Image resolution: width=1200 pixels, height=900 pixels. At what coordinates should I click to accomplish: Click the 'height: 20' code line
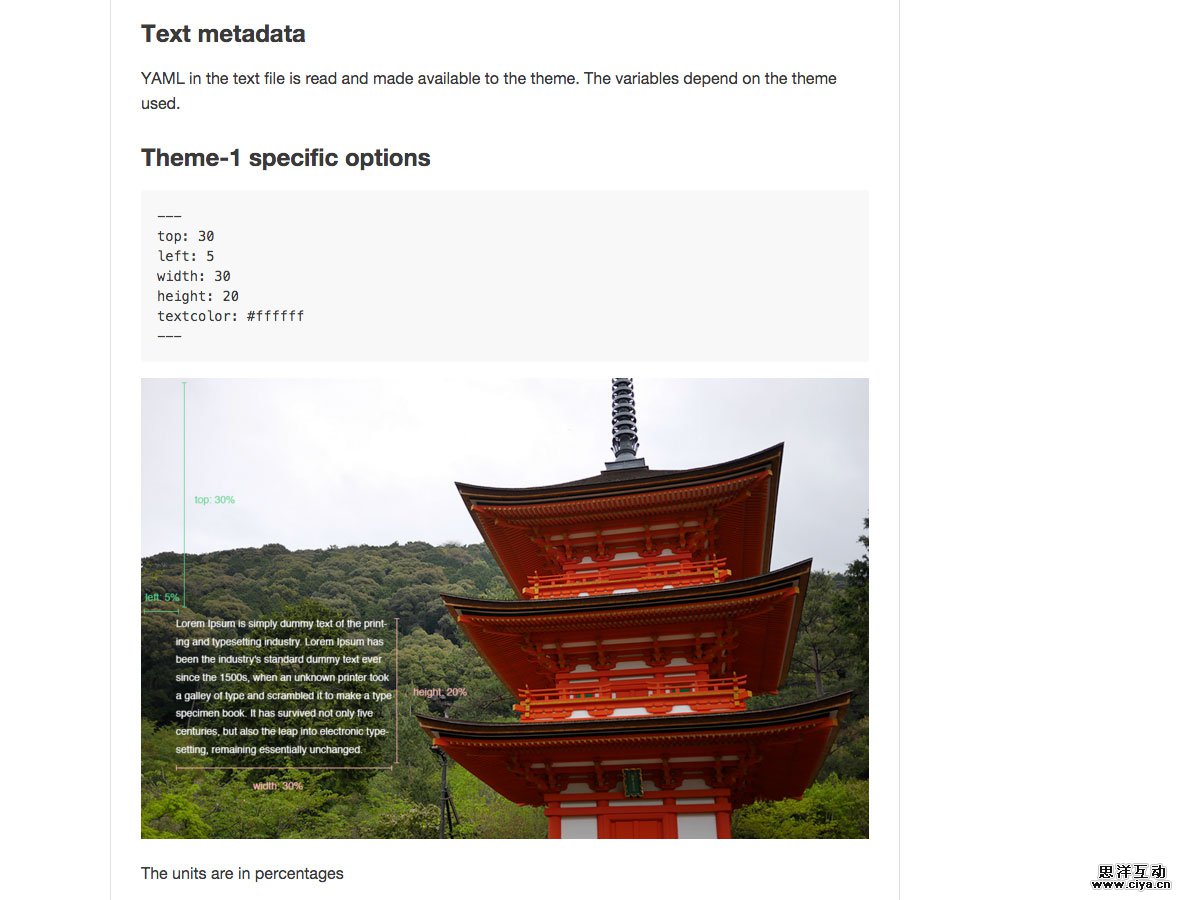point(198,296)
